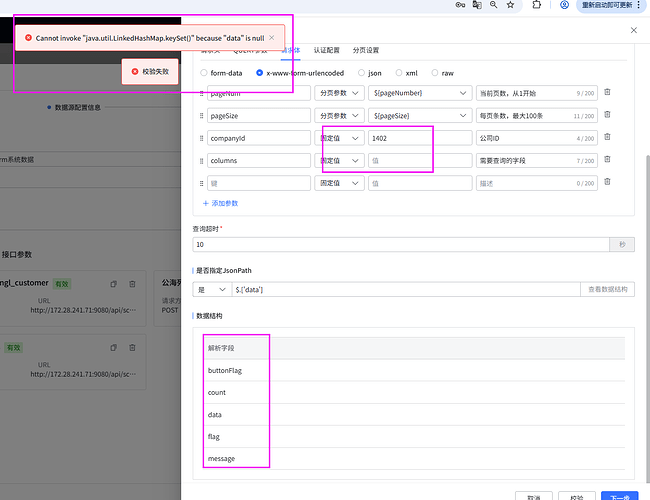The height and width of the screenshot is (500, 650).
Task: Click the drag handle of the pageSize row
Action: pos(201,116)
